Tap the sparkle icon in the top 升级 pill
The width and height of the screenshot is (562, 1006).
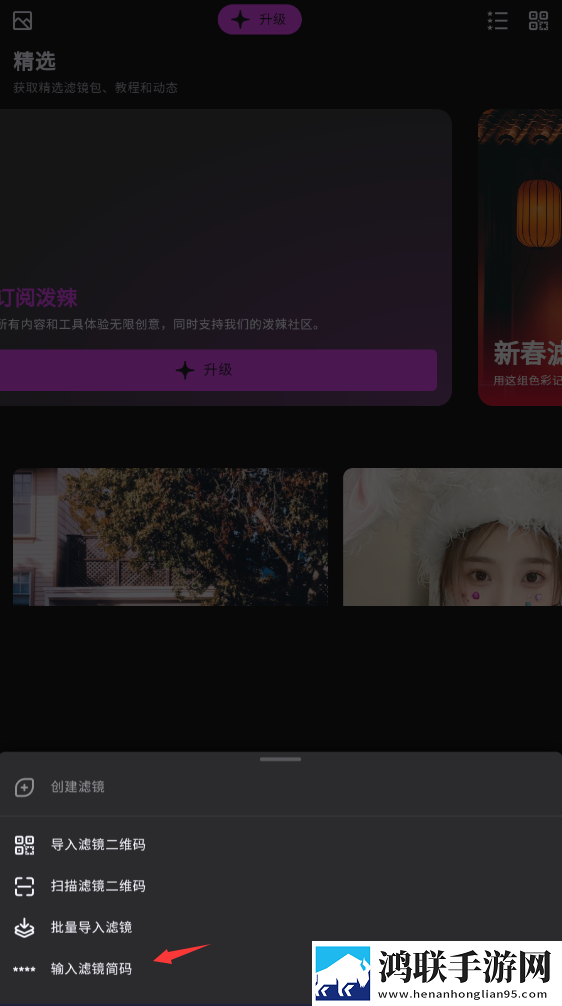pos(240,19)
